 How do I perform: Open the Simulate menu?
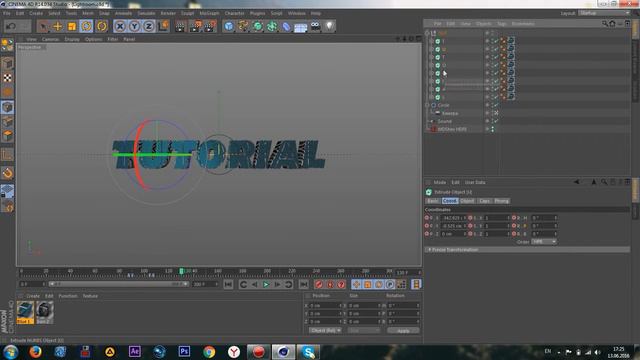[146, 13]
